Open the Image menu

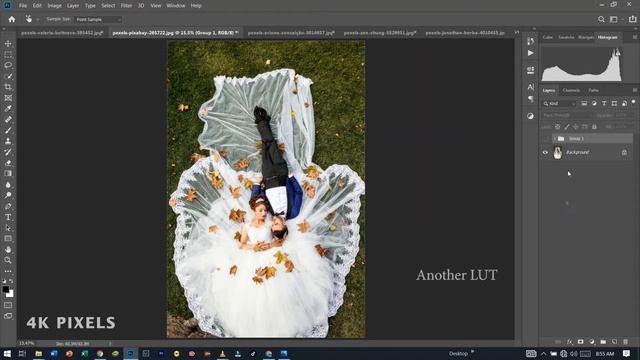pos(54,6)
